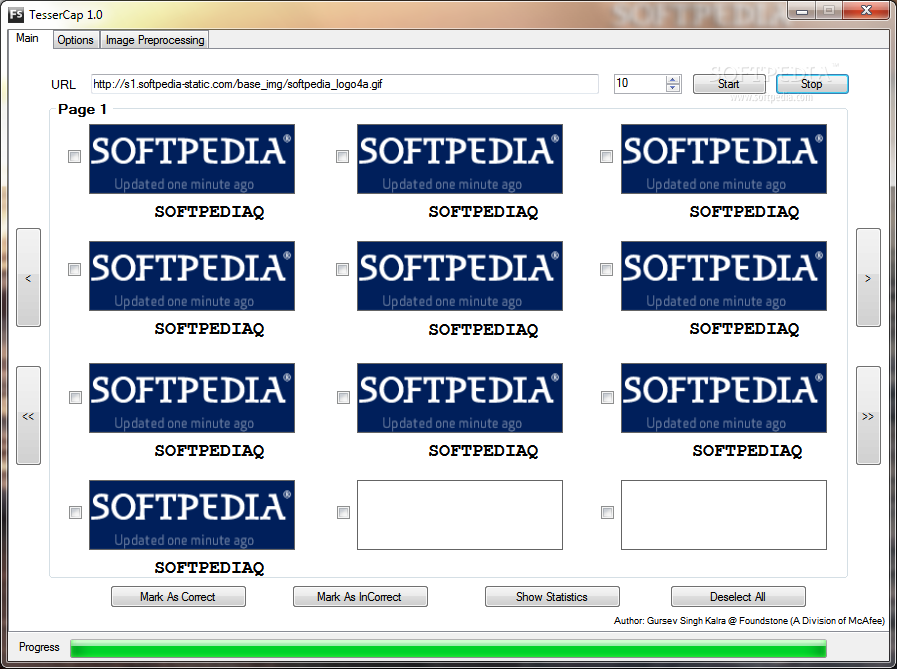Screen dimensions: 897x669
Task: Check the third row, middle column CAPTCHA checkbox
Action: coord(343,397)
